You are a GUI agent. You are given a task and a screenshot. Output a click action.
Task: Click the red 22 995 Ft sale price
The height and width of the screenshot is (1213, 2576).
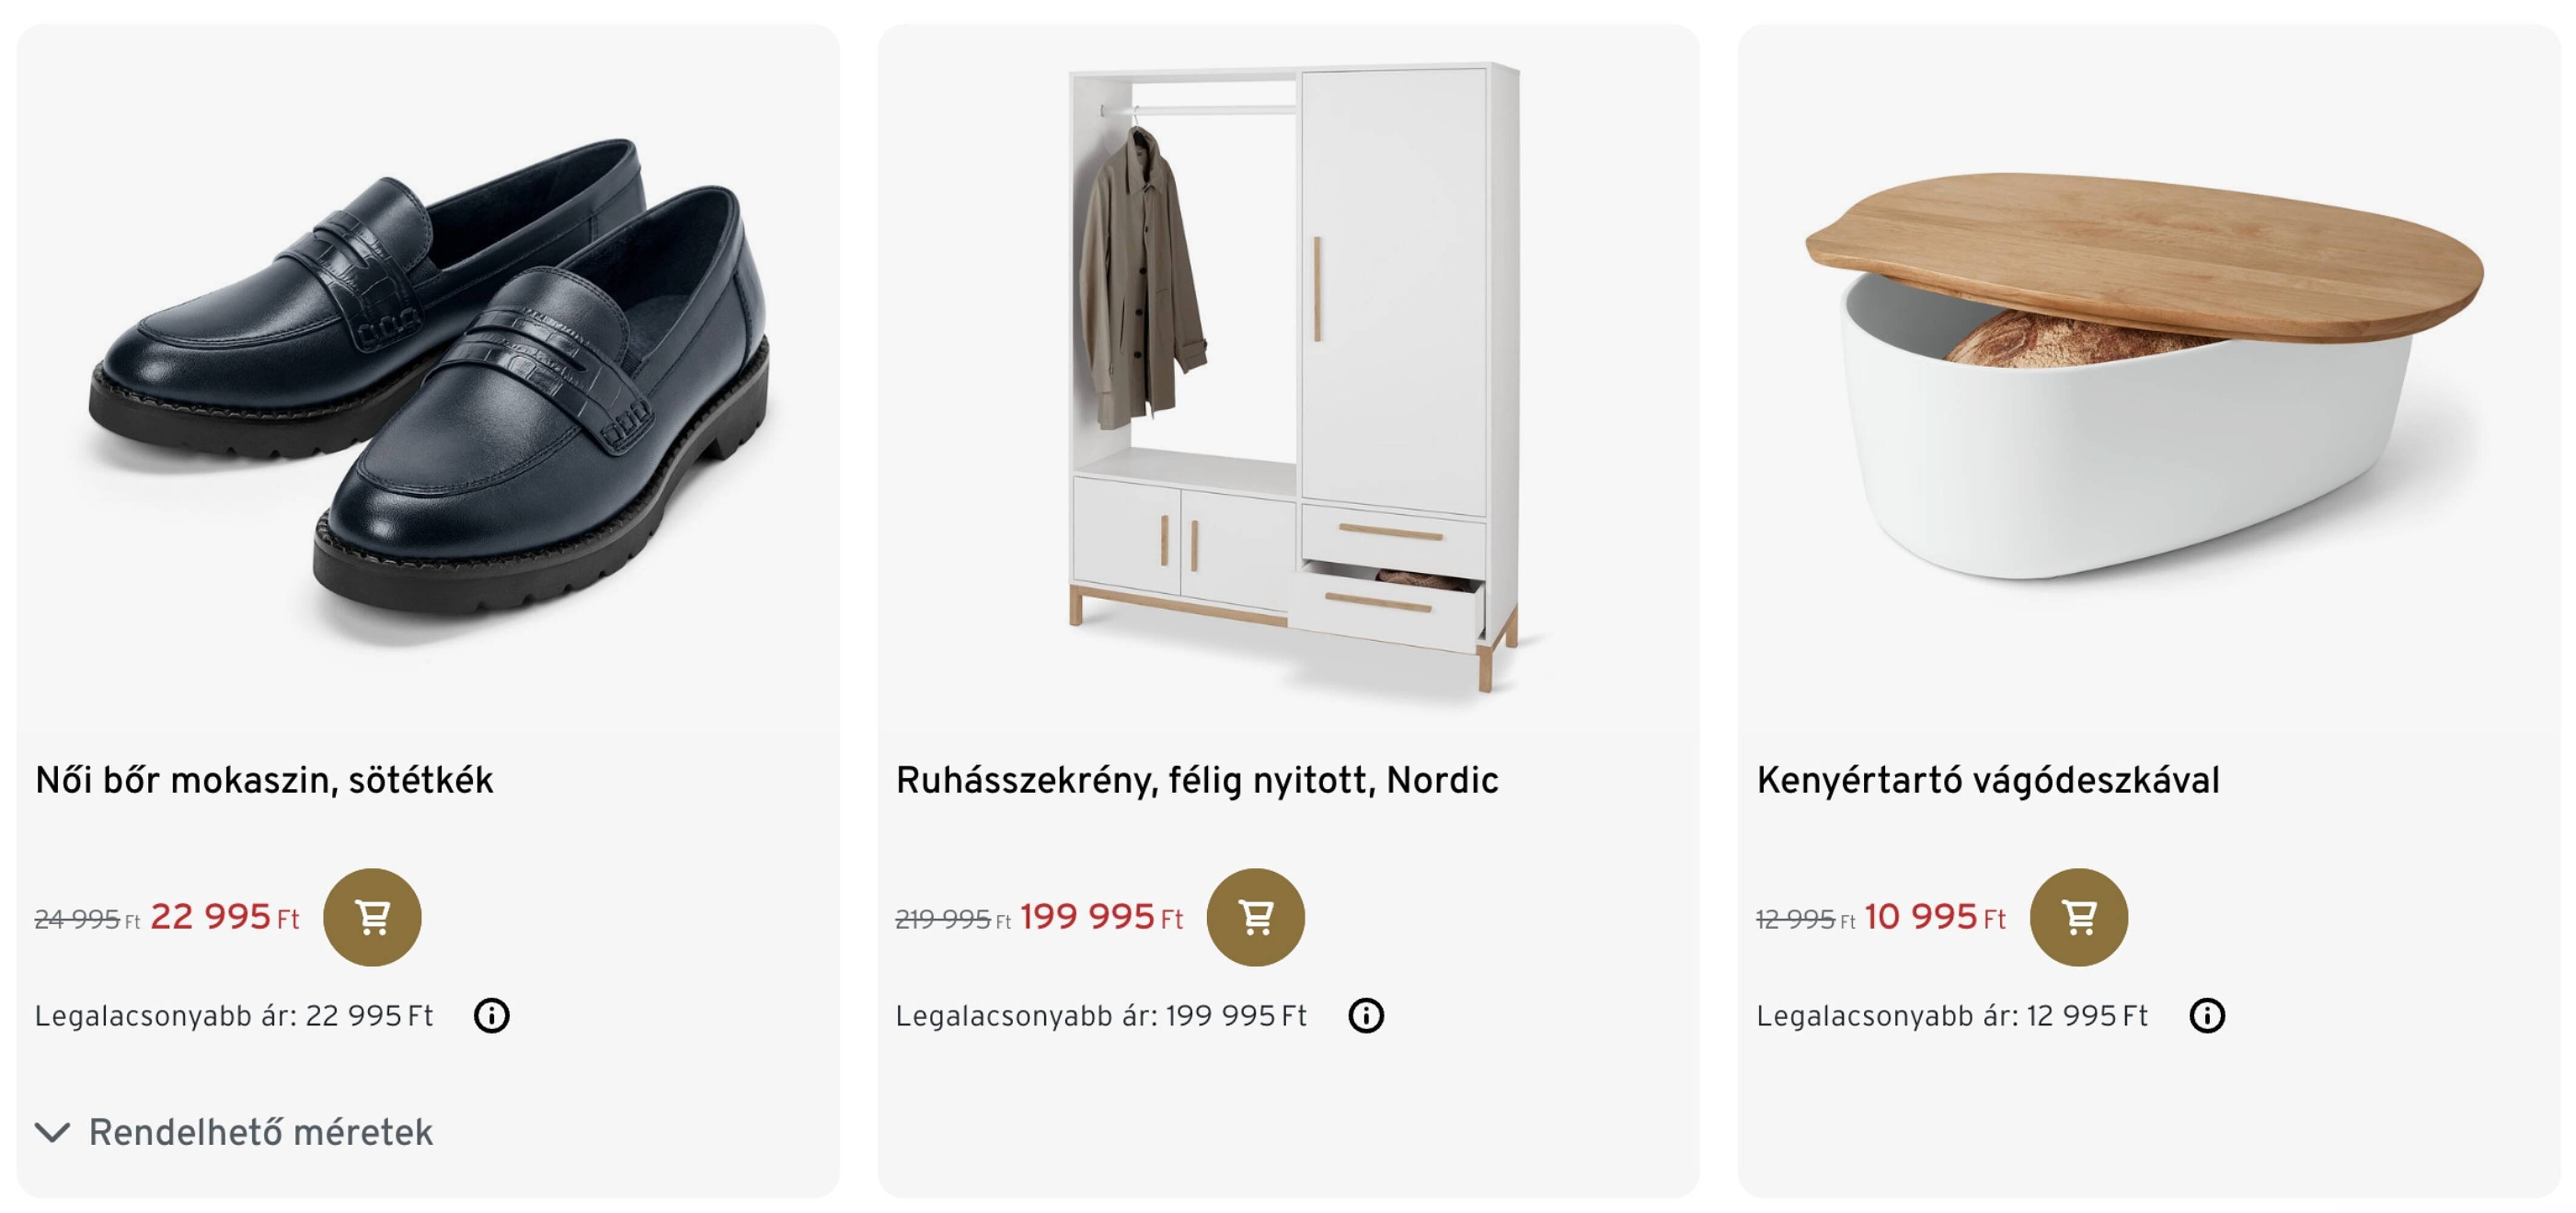coord(224,916)
